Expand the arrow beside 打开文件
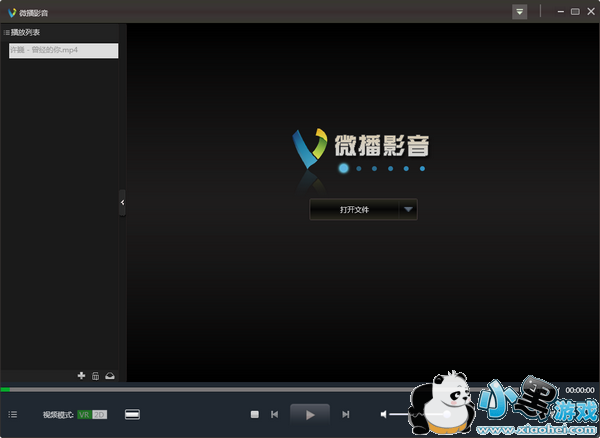 (408, 210)
